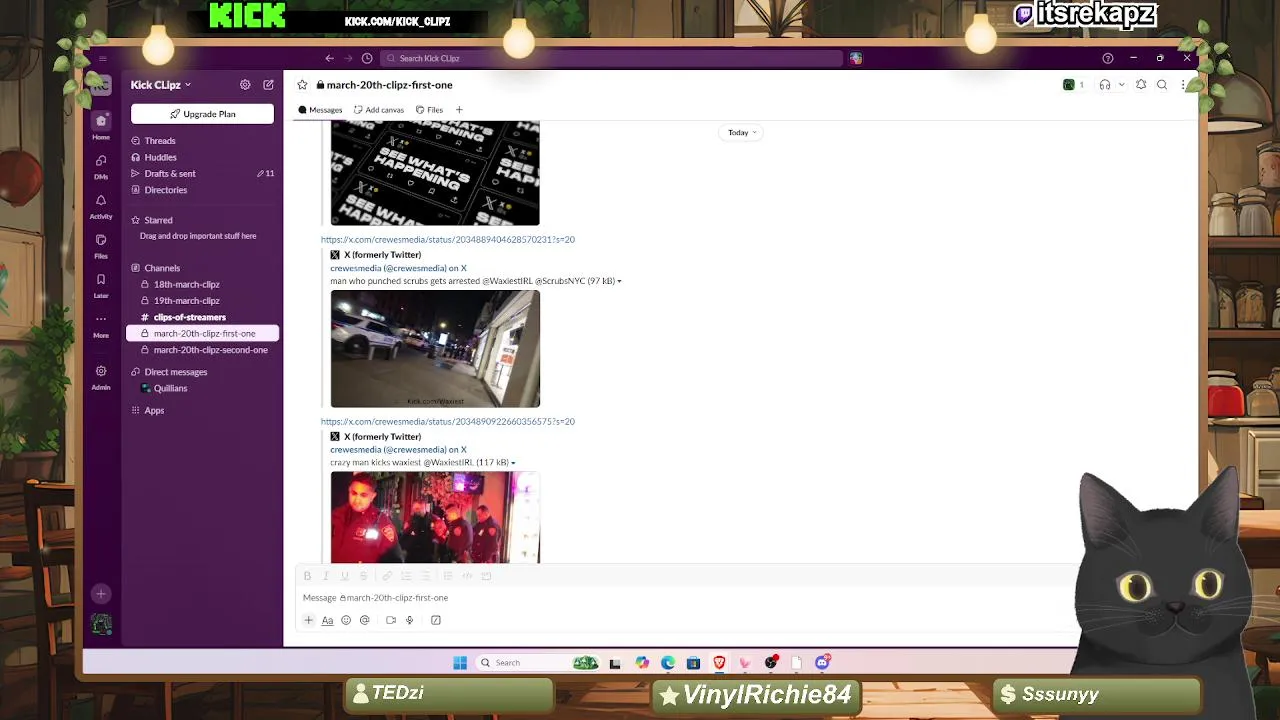Toggle code formatting in composer
The height and width of the screenshot is (720, 1280).
tap(467, 576)
